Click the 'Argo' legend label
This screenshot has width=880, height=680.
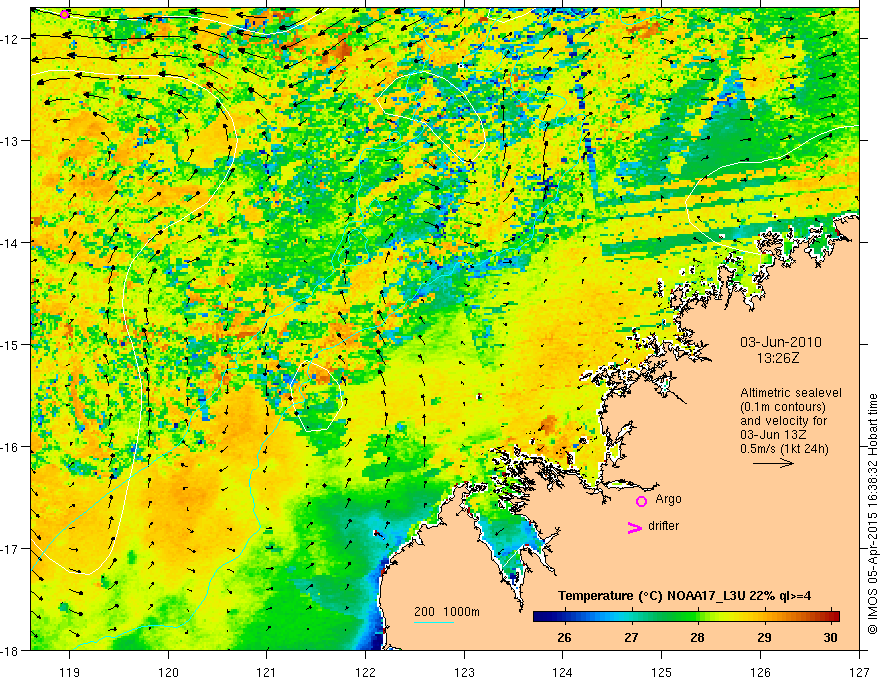click(x=668, y=499)
